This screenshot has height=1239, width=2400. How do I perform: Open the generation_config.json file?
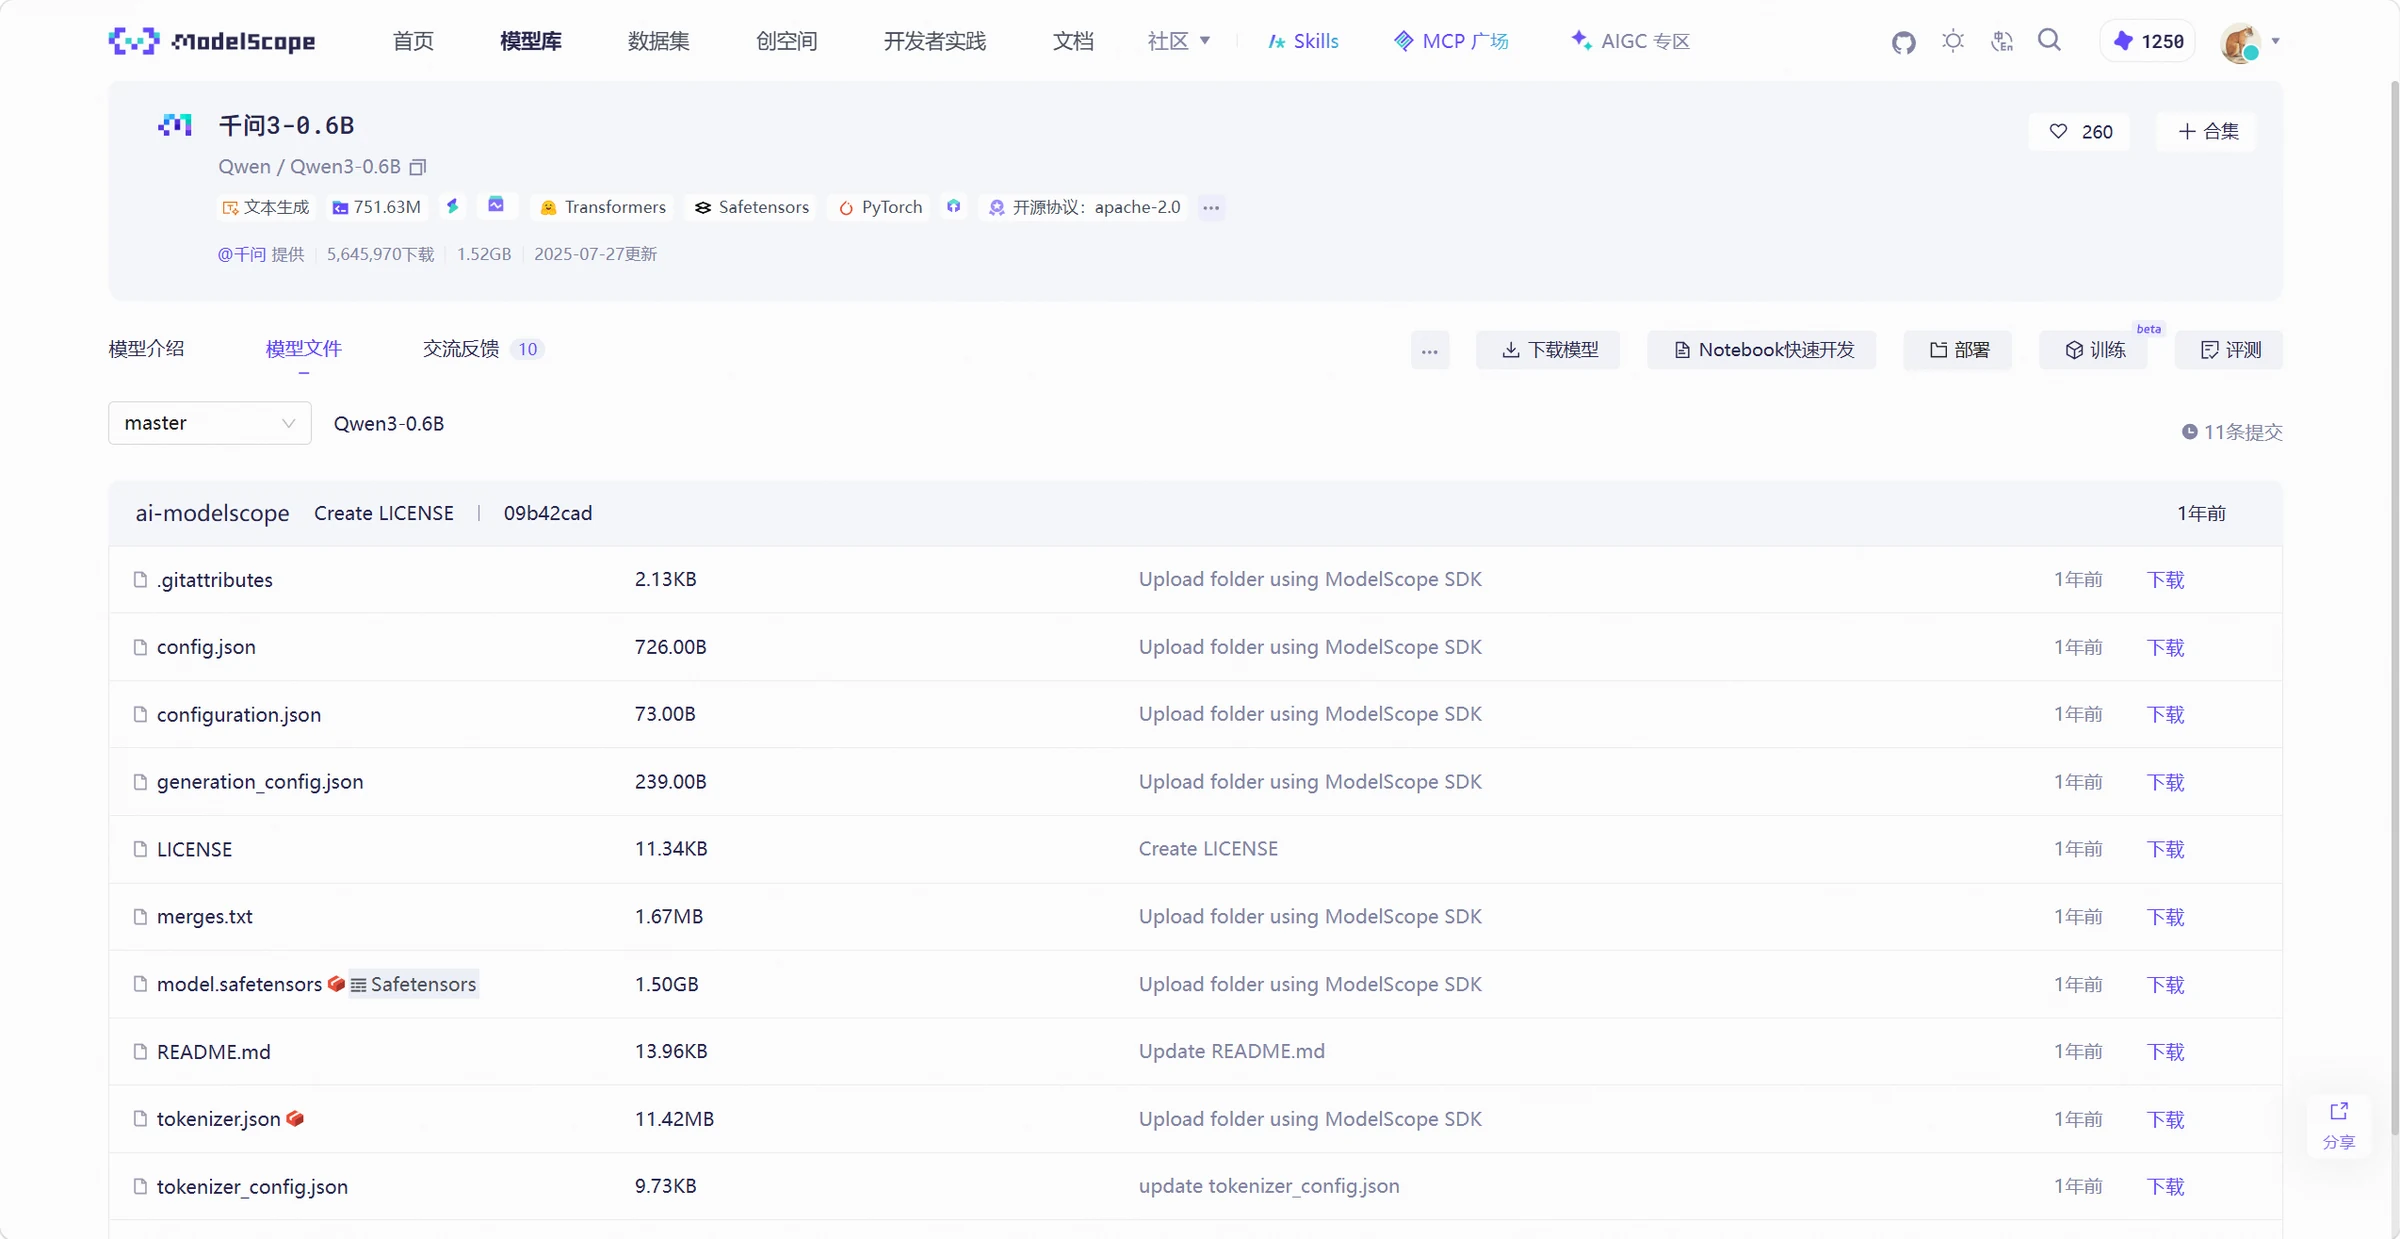click(260, 782)
